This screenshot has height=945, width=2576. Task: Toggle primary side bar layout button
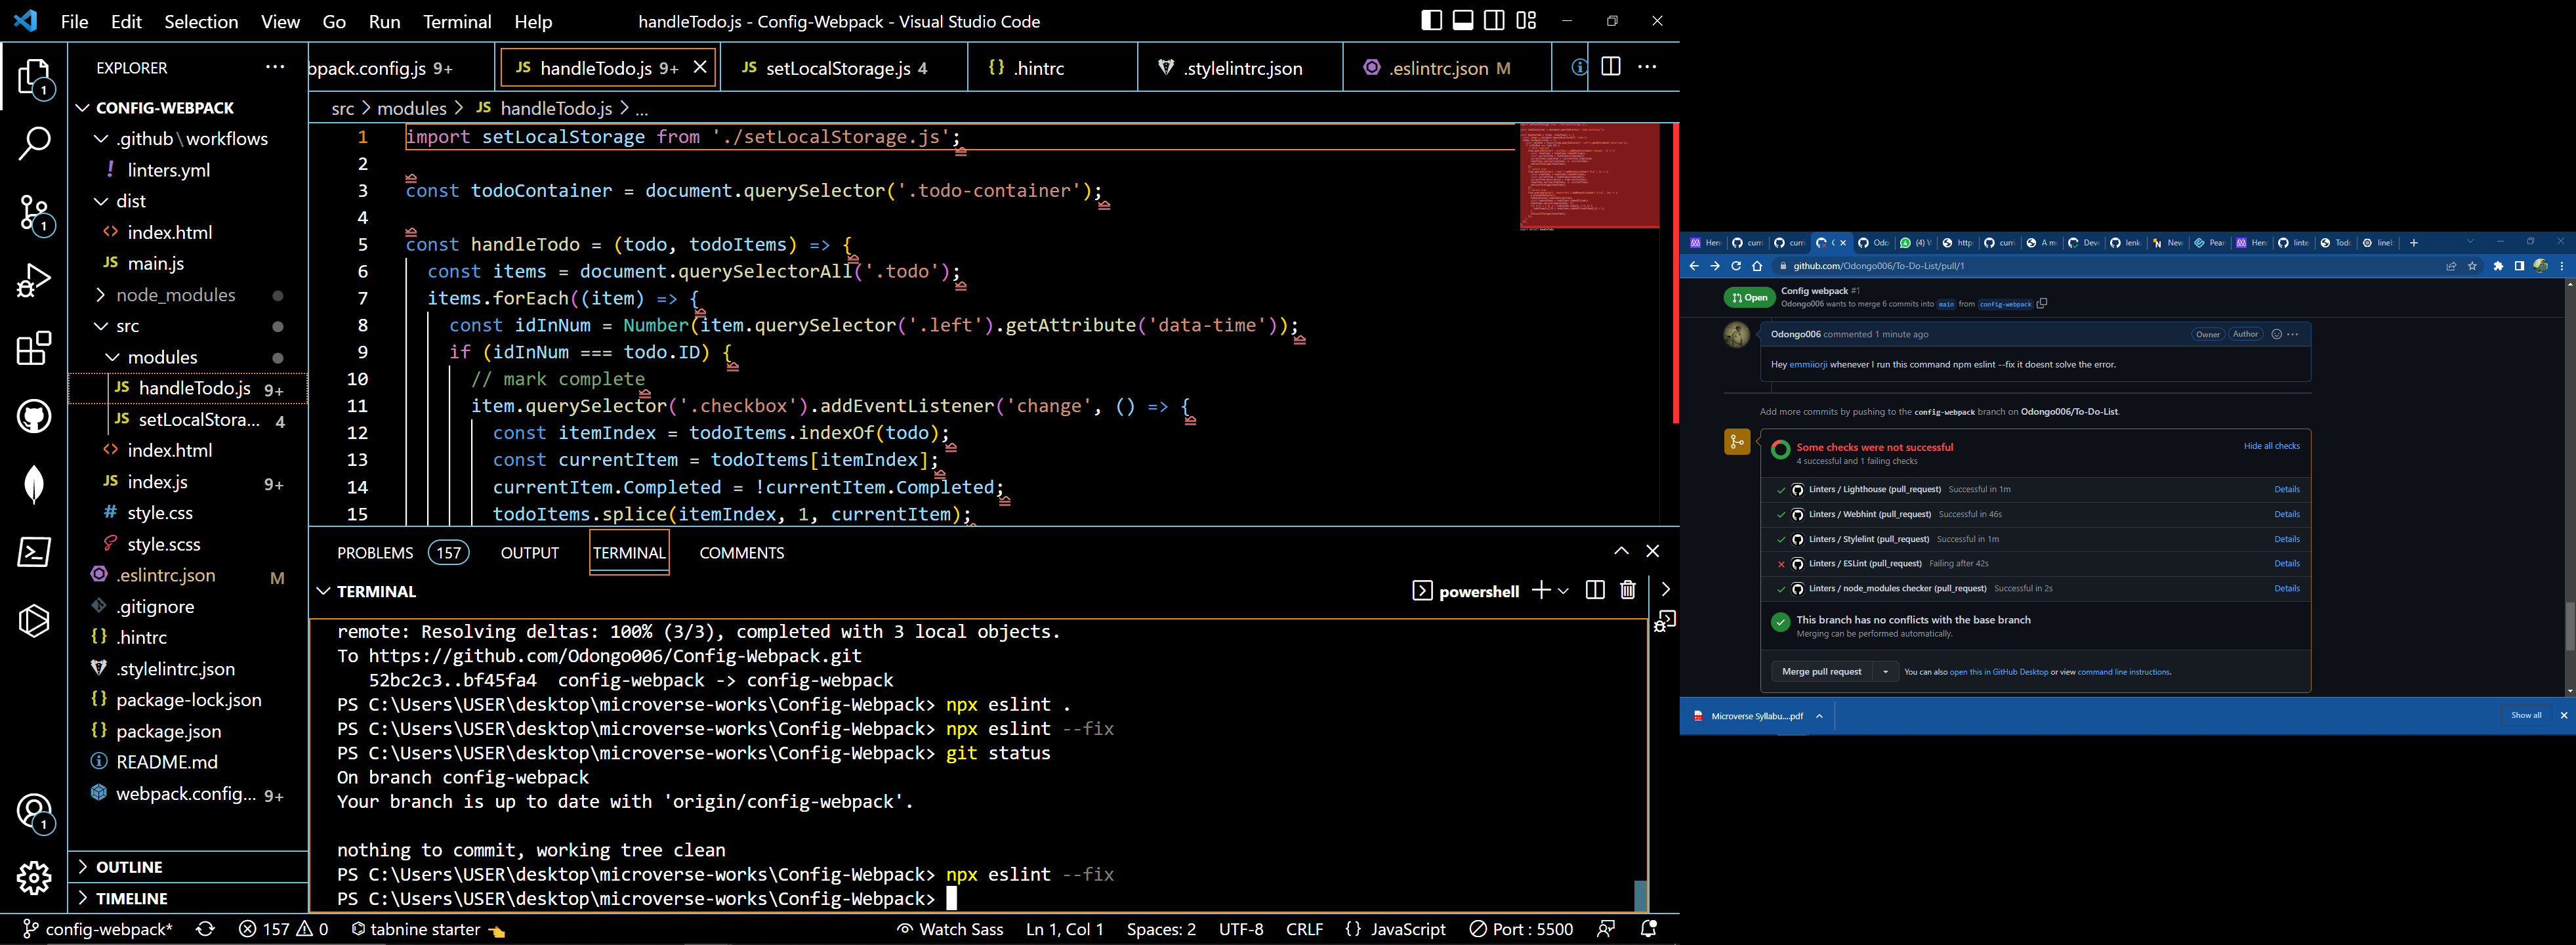coord(1431,21)
